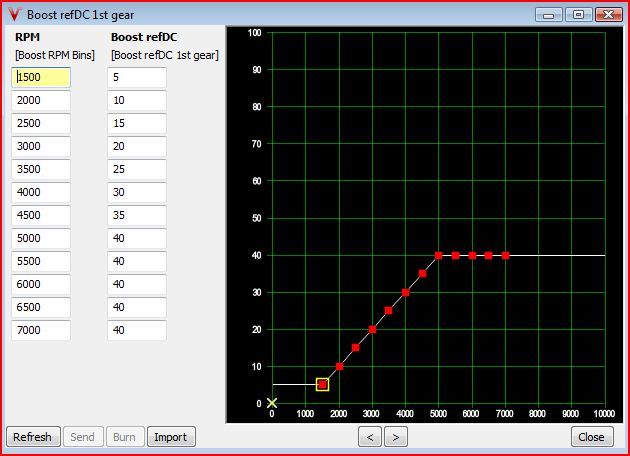Image resolution: width=630 pixels, height=456 pixels.
Task: Select the red graph point at 2500 RPM
Action: (x=356, y=348)
